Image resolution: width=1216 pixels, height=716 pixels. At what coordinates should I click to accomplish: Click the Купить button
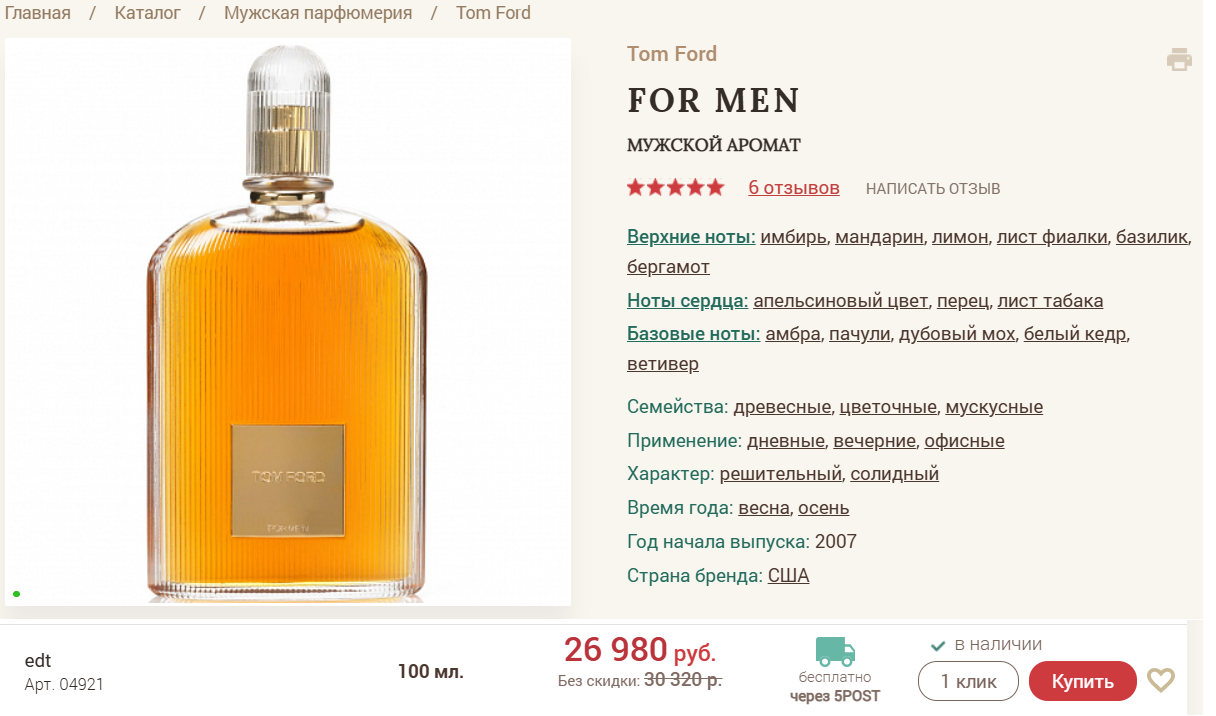(1082, 682)
